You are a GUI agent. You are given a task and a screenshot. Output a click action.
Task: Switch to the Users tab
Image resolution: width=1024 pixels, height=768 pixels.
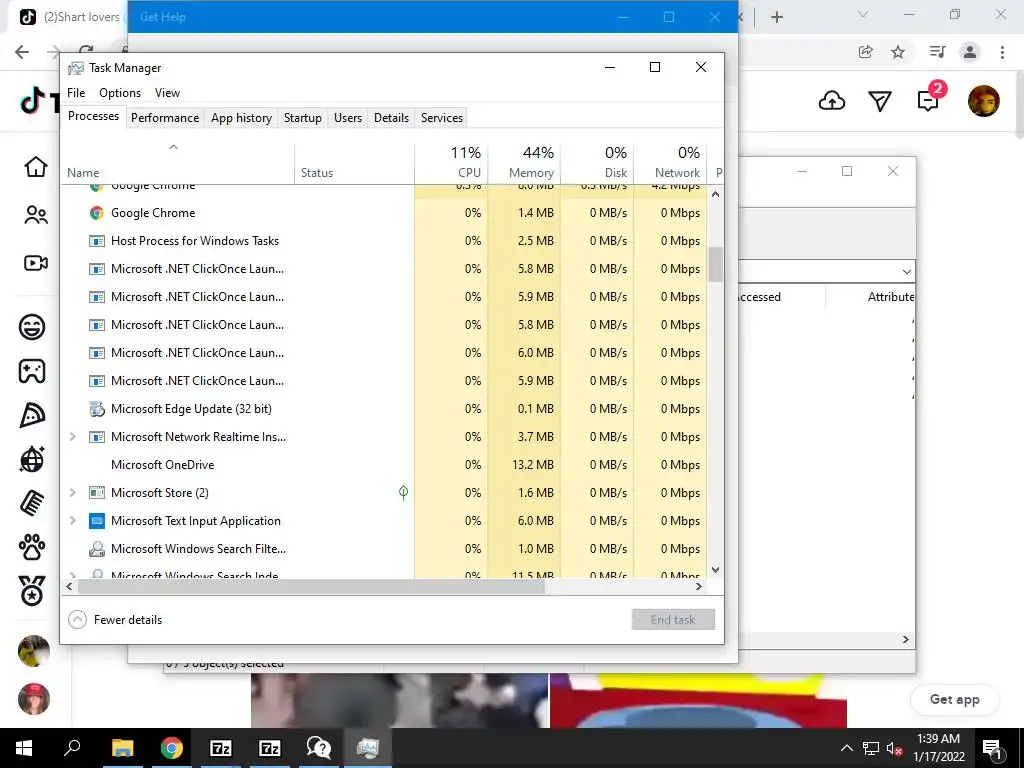click(x=347, y=118)
